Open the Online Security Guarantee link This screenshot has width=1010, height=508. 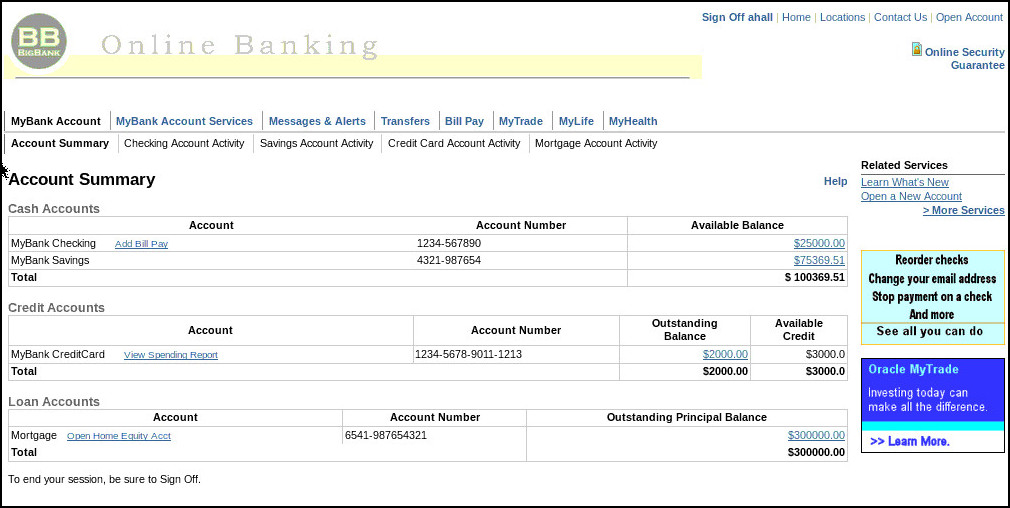(964, 59)
